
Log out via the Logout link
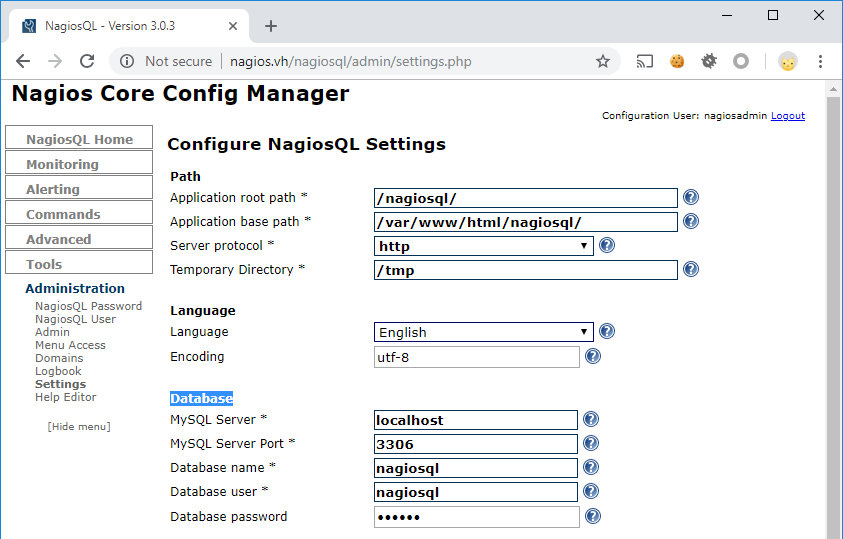pyautogui.click(x=788, y=116)
